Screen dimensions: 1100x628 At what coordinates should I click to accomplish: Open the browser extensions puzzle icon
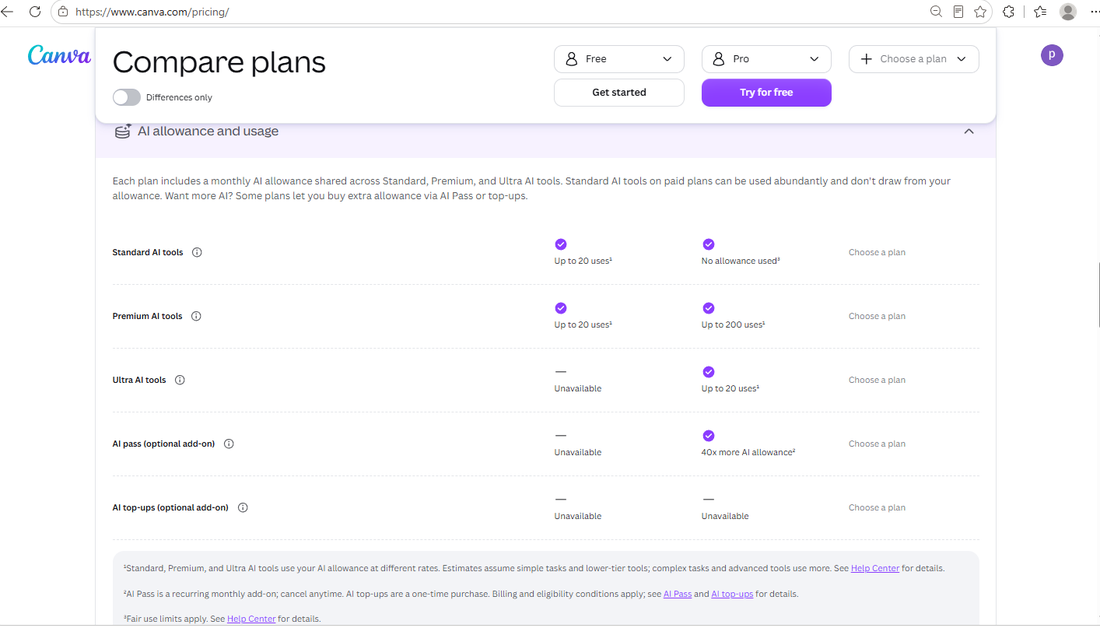(x=1009, y=11)
